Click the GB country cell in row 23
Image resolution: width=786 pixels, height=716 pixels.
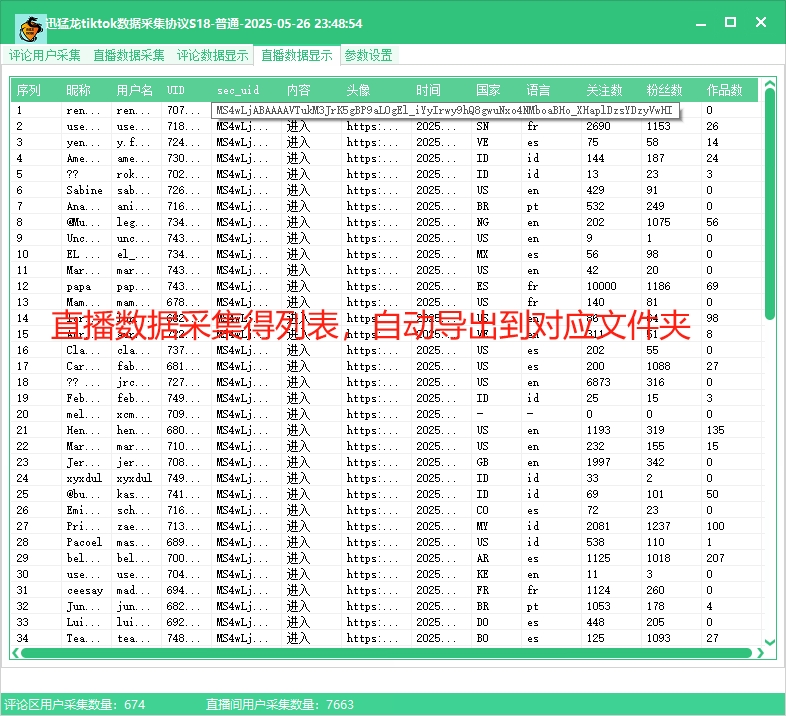[482, 462]
